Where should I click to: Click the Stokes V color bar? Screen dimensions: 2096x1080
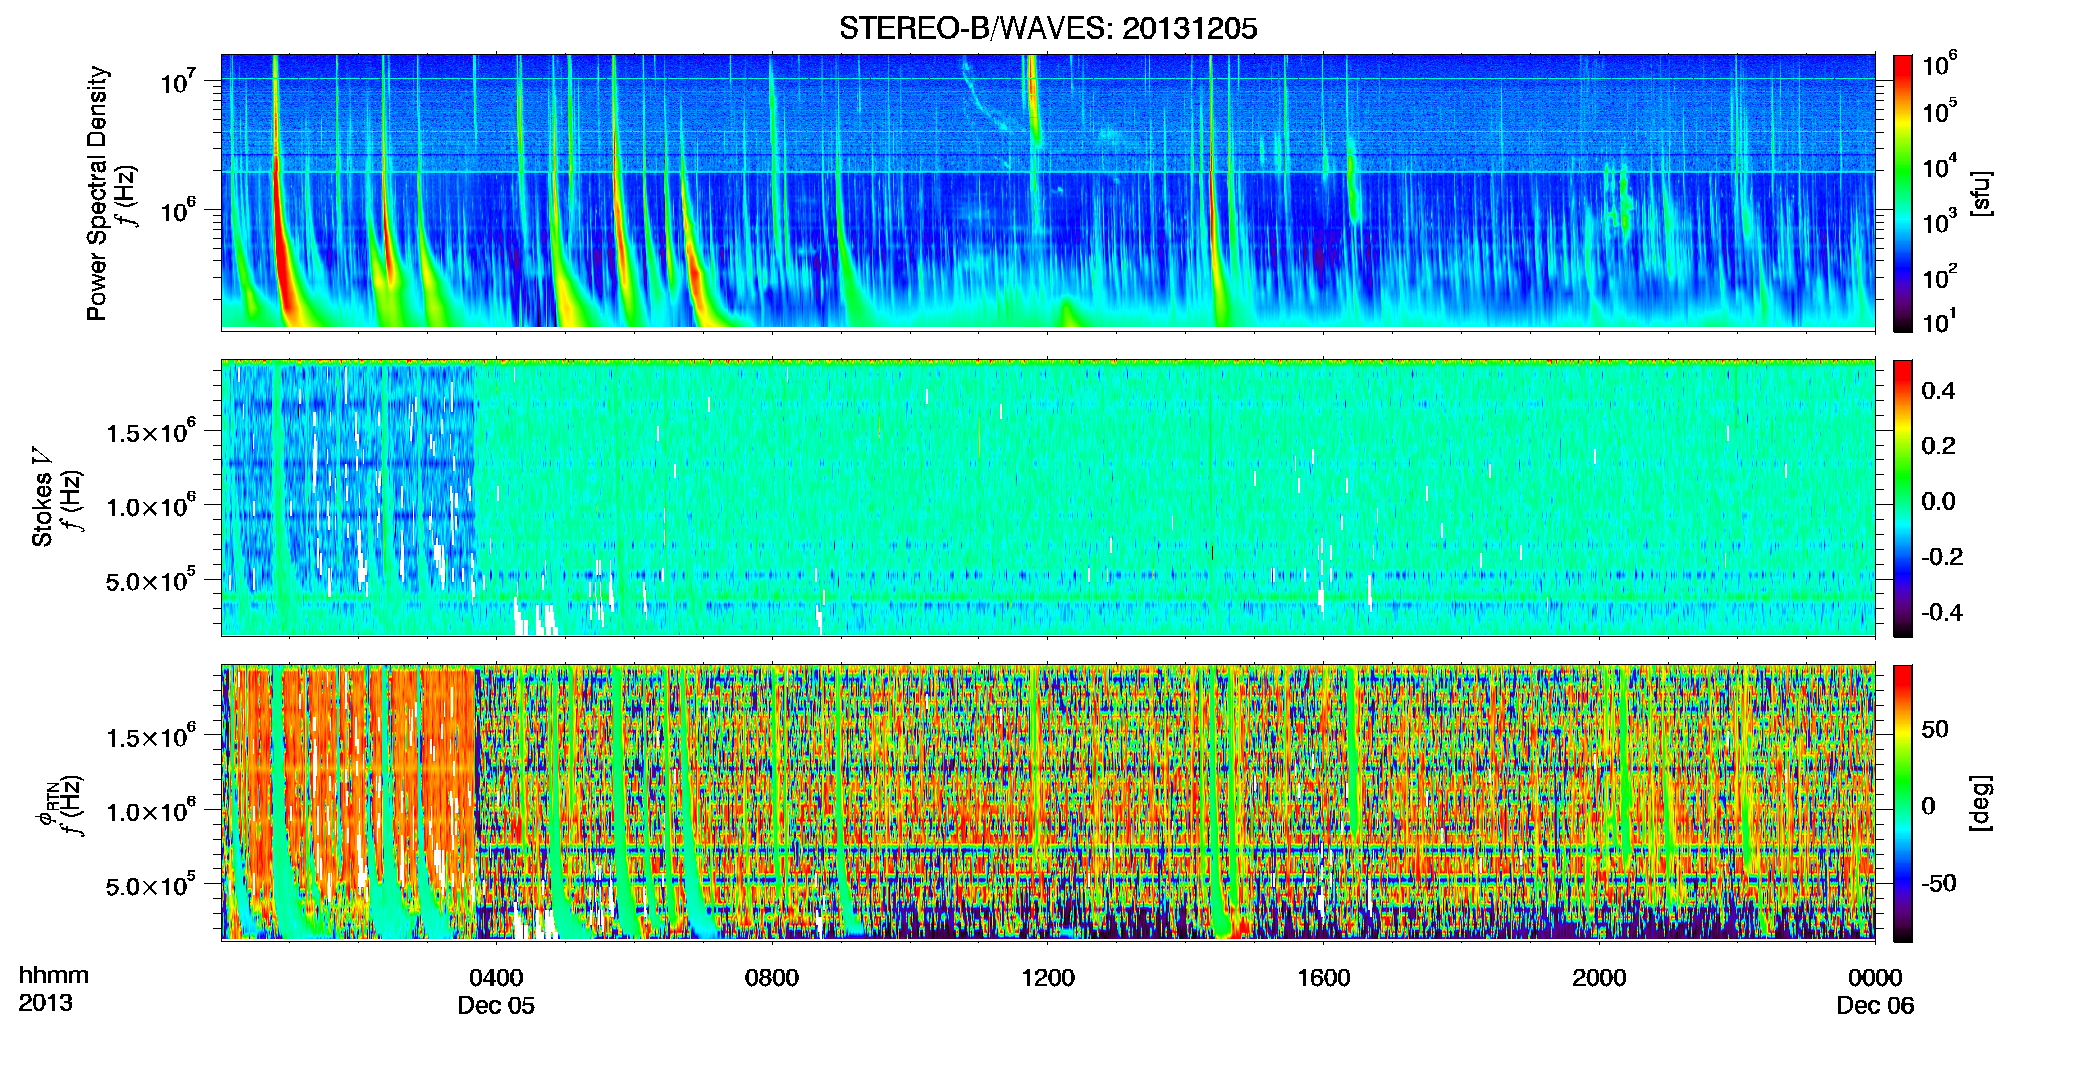pyautogui.click(x=1903, y=498)
